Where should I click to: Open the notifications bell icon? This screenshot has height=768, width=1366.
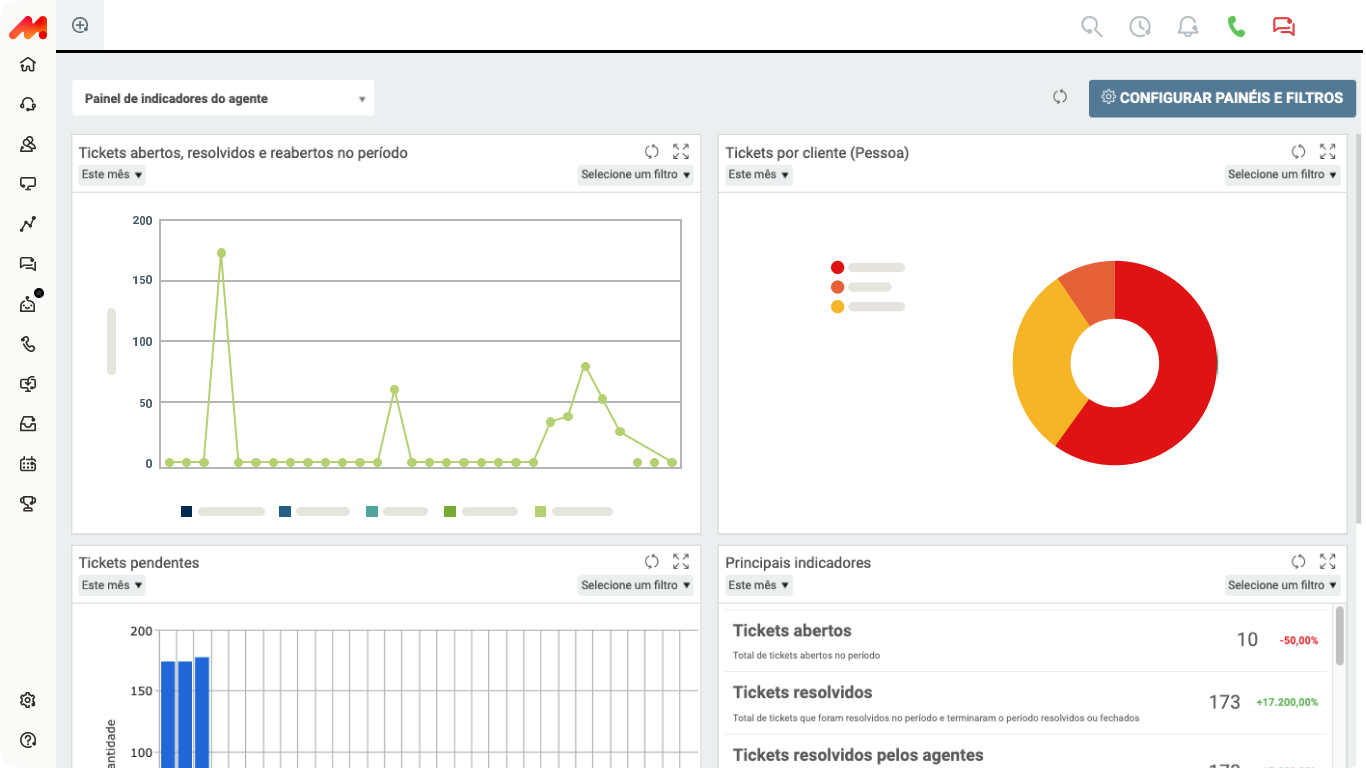(x=1188, y=27)
